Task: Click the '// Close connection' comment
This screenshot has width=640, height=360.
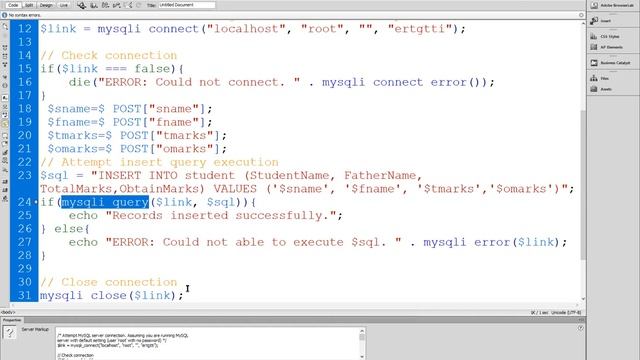Action: tap(109, 282)
